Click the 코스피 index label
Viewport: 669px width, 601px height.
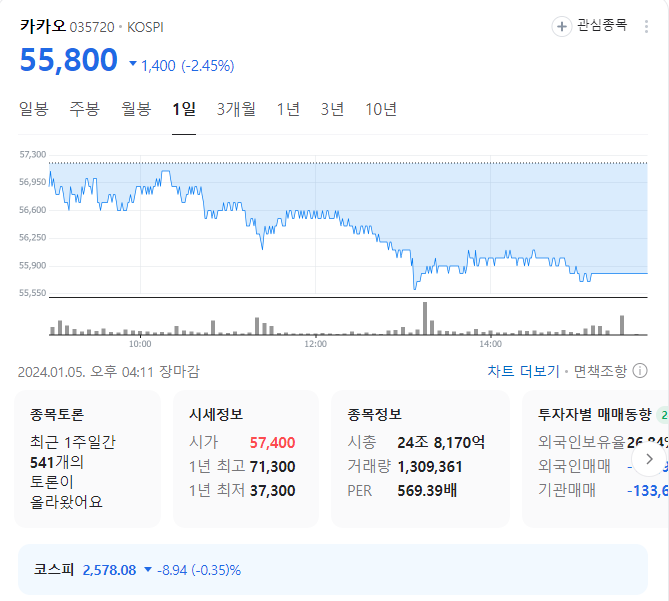(54, 569)
